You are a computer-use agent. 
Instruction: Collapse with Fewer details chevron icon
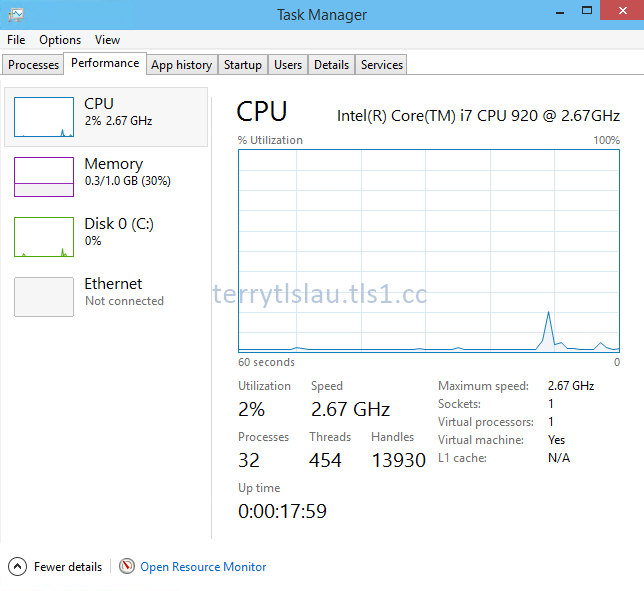(17, 566)
